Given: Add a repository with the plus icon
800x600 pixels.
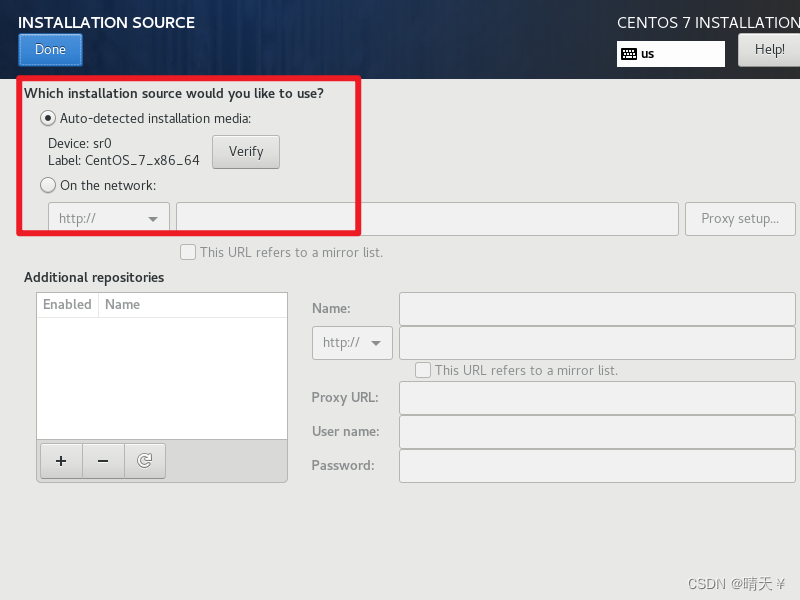Looking at the screenshot, I should coord(61,461).
